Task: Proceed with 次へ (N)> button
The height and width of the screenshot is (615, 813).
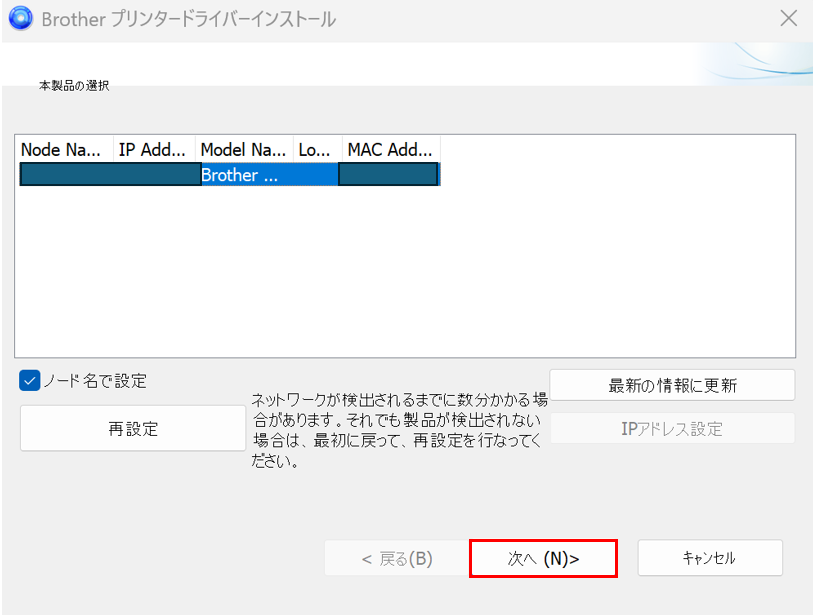Action: click(543, 558)
